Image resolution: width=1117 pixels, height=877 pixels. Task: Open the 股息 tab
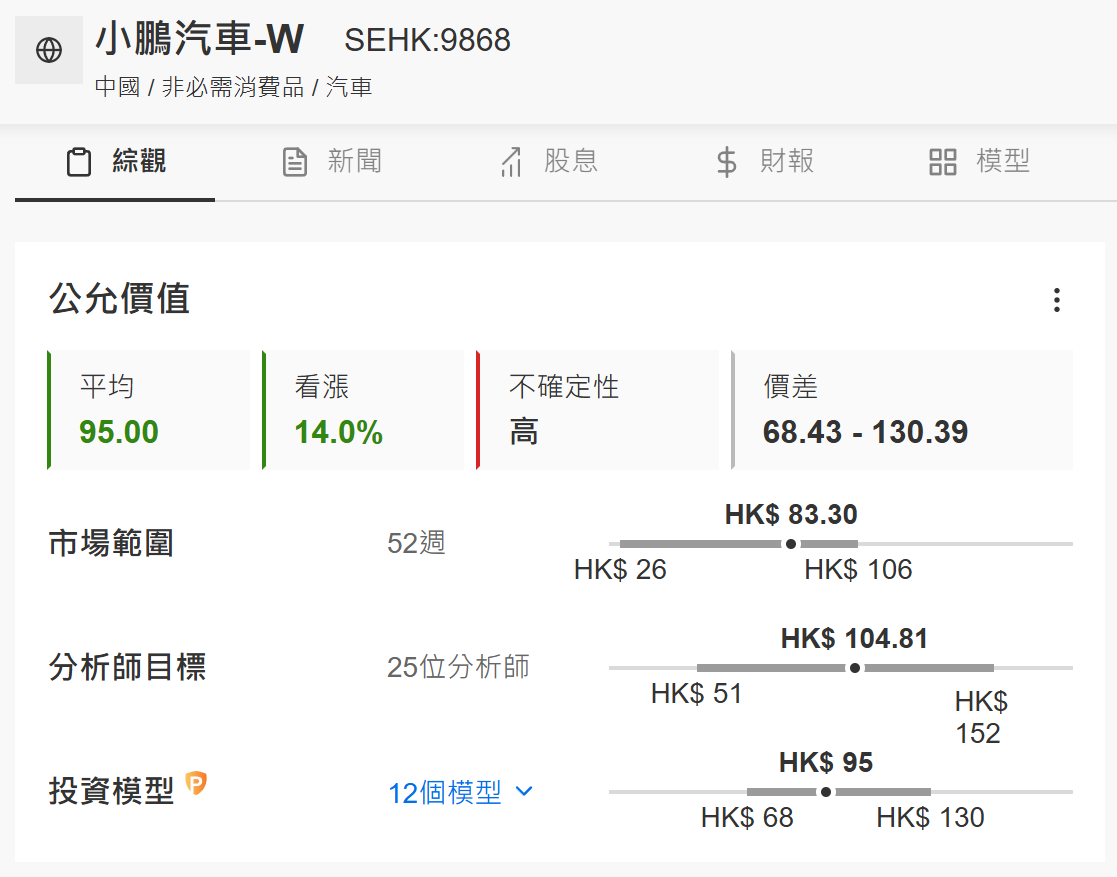point(548,162)
